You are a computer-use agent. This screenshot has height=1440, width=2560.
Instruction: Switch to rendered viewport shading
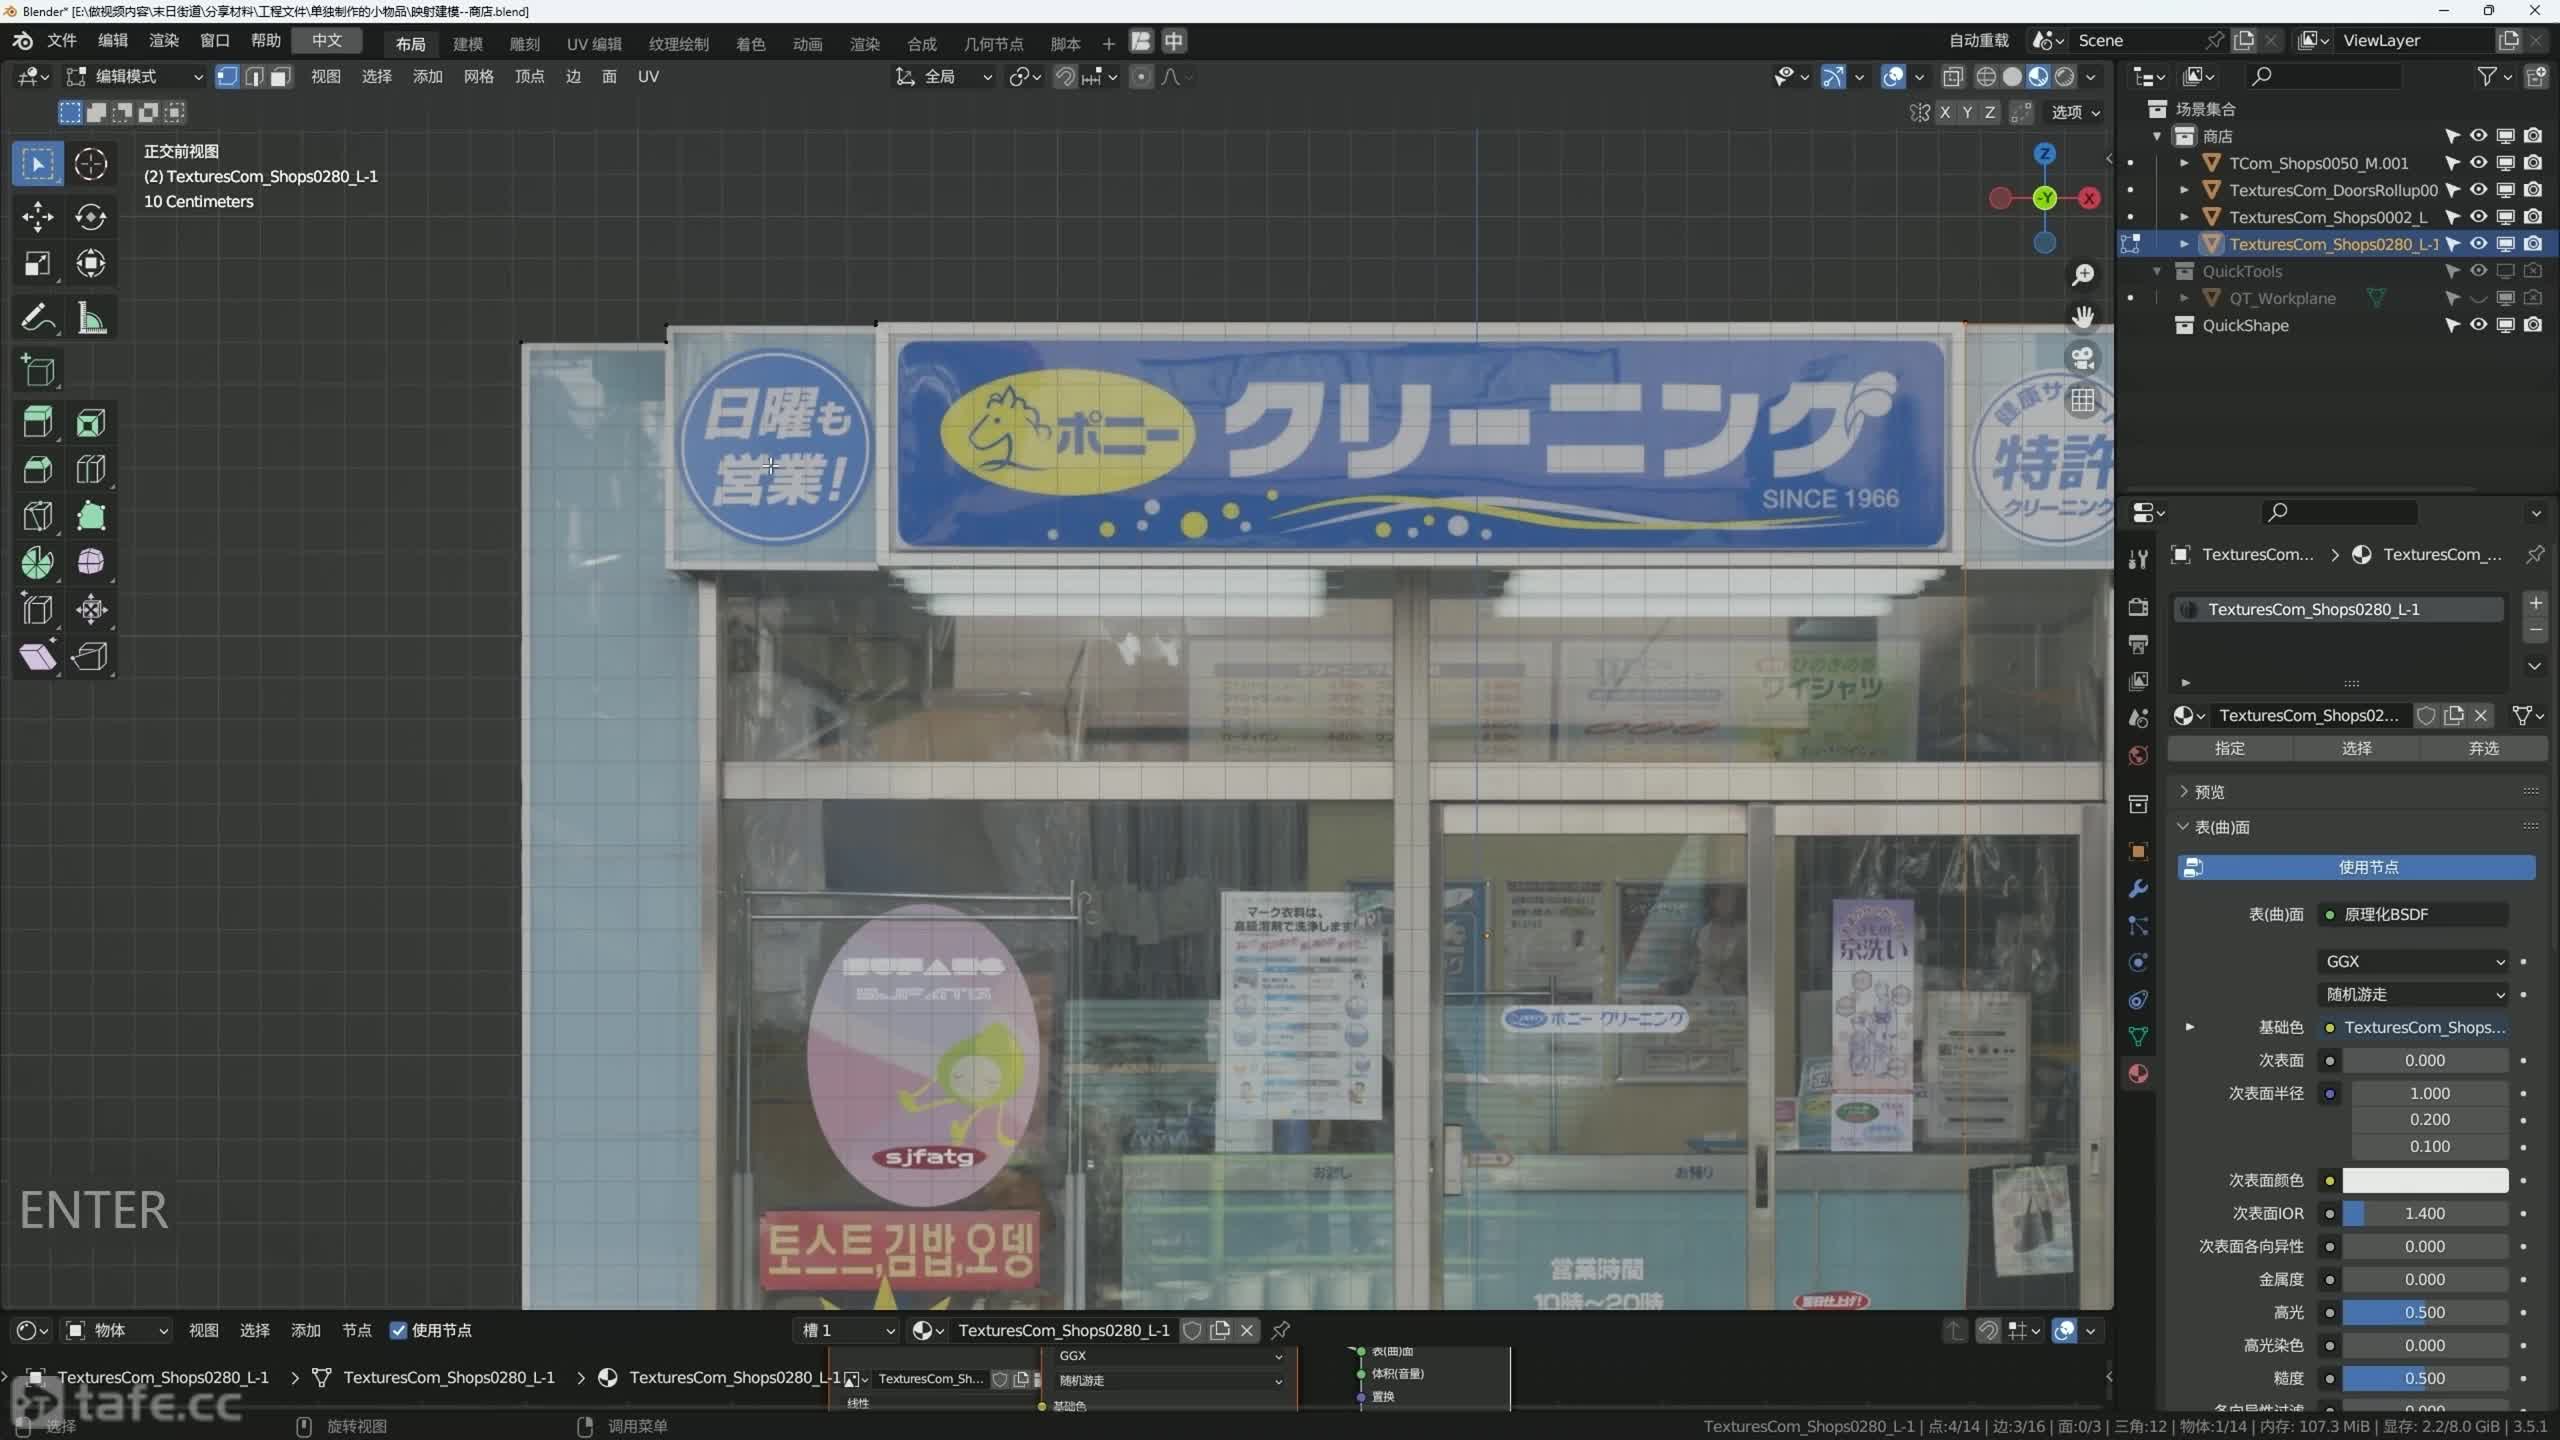(2064, 77)
